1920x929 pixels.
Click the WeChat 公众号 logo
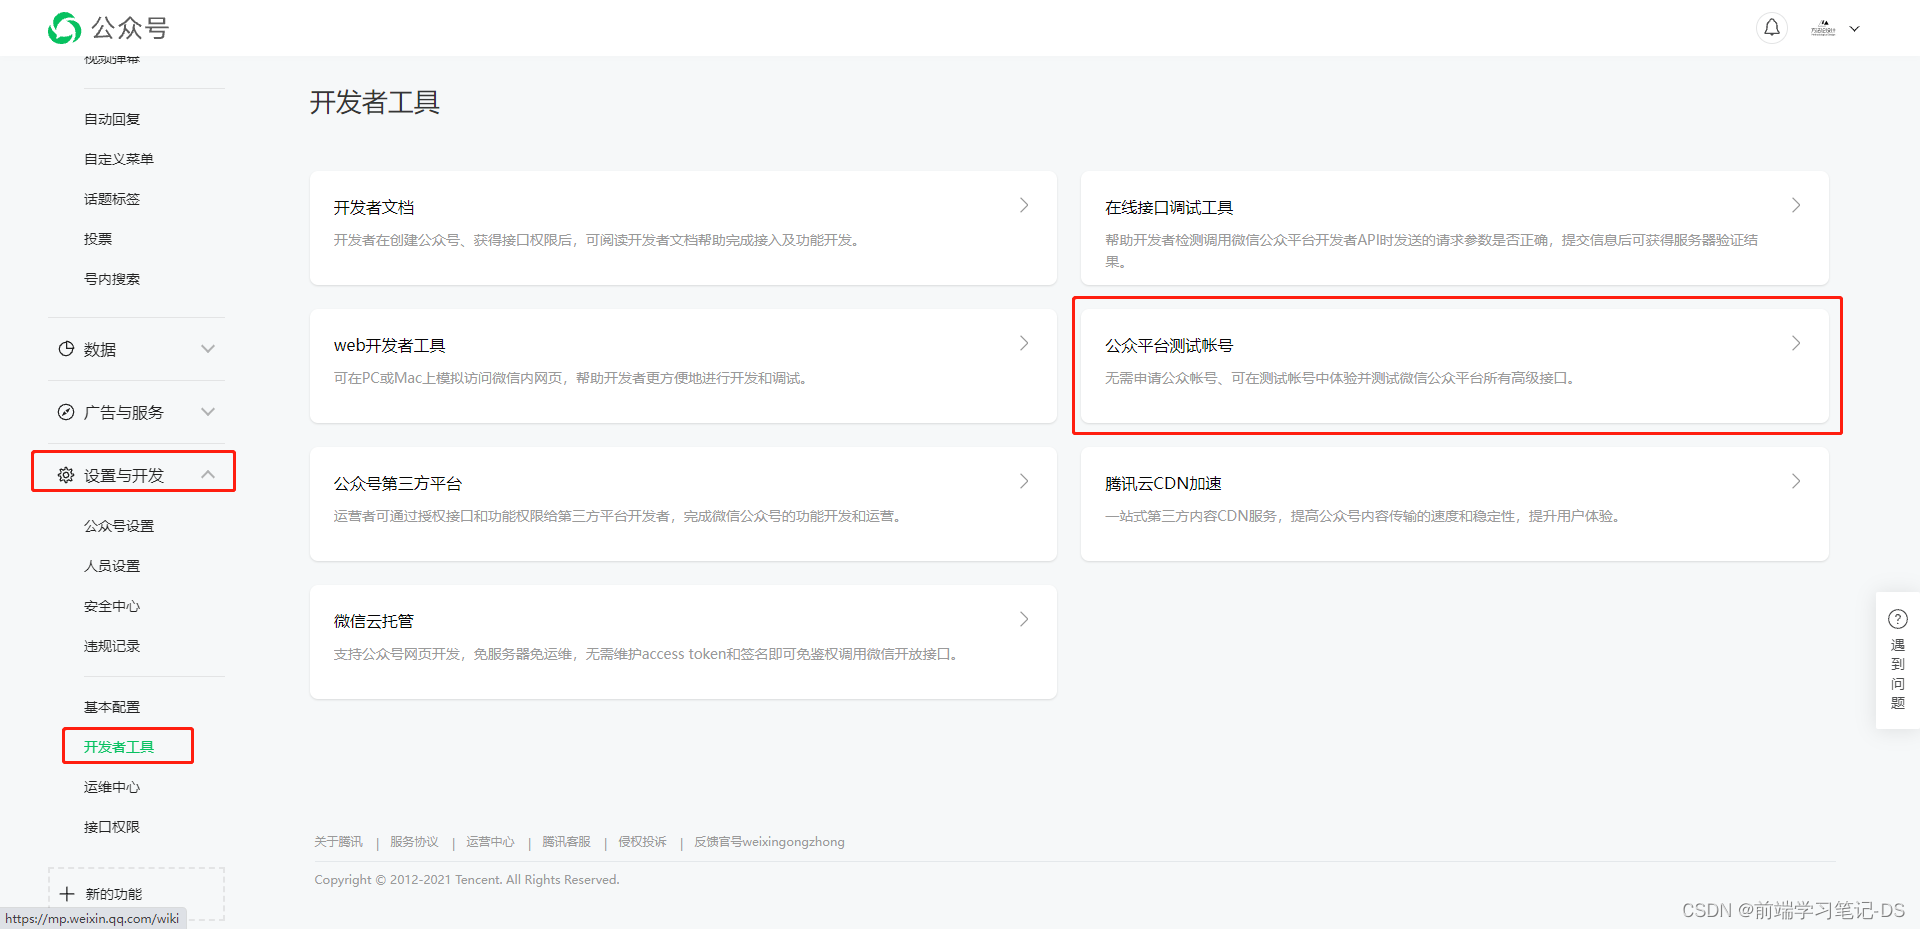pos(108,28)
